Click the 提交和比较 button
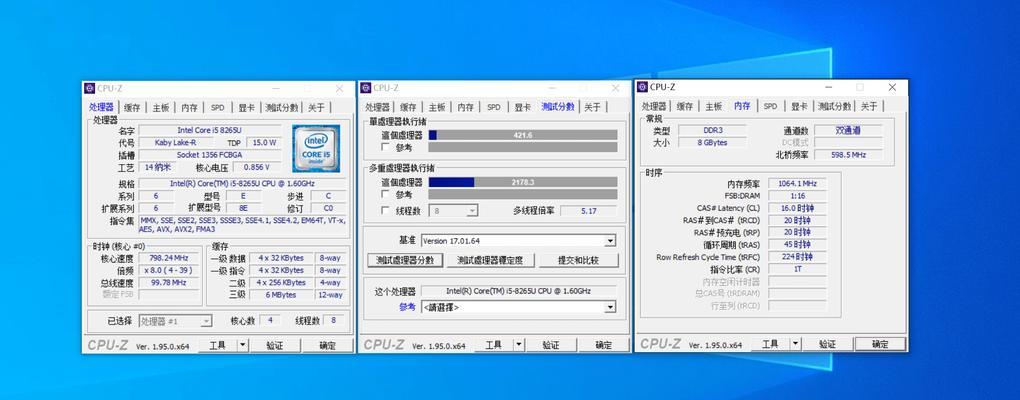Viewport: 1020px width, 400px height. click(578, 260)
